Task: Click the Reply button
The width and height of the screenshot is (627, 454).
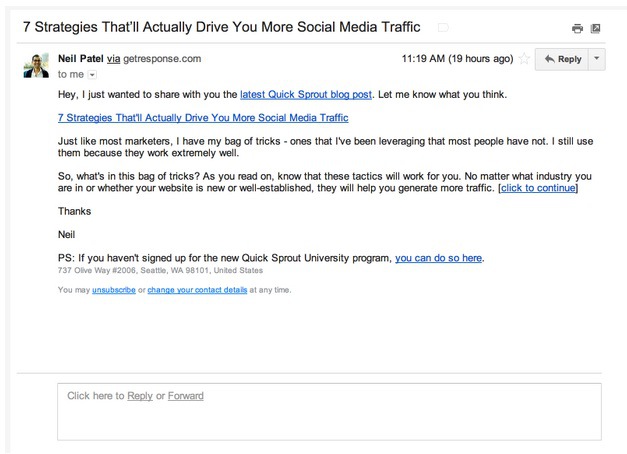Action: tap(561, 59)
